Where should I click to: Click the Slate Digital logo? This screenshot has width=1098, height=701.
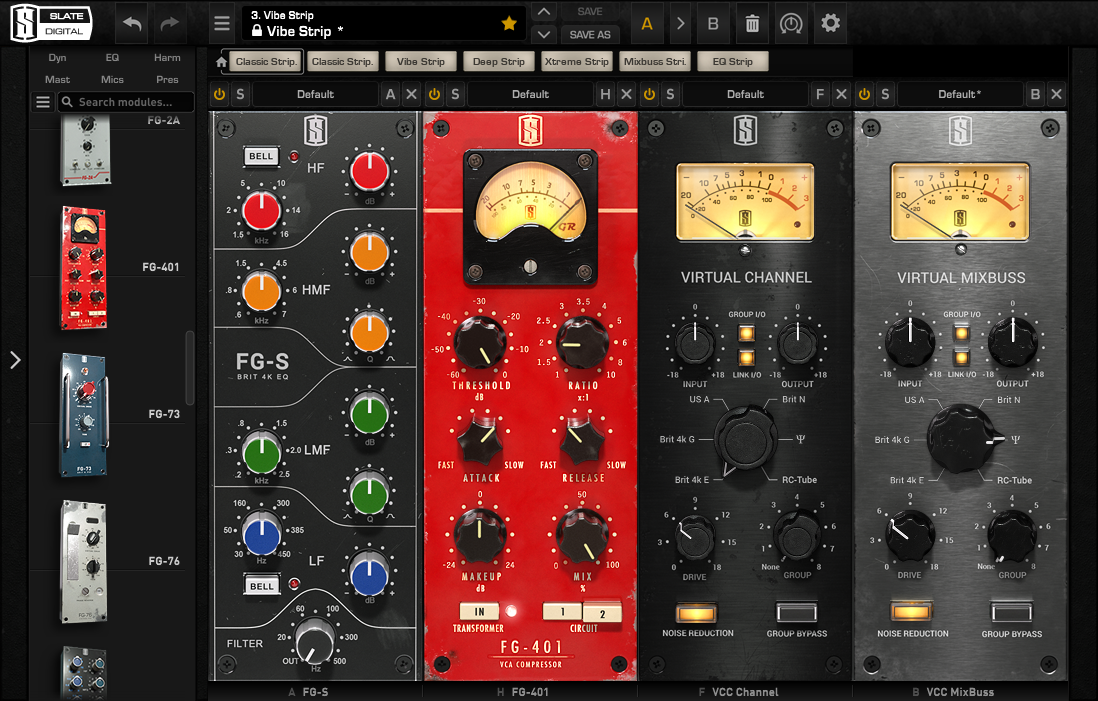(51, 23)
